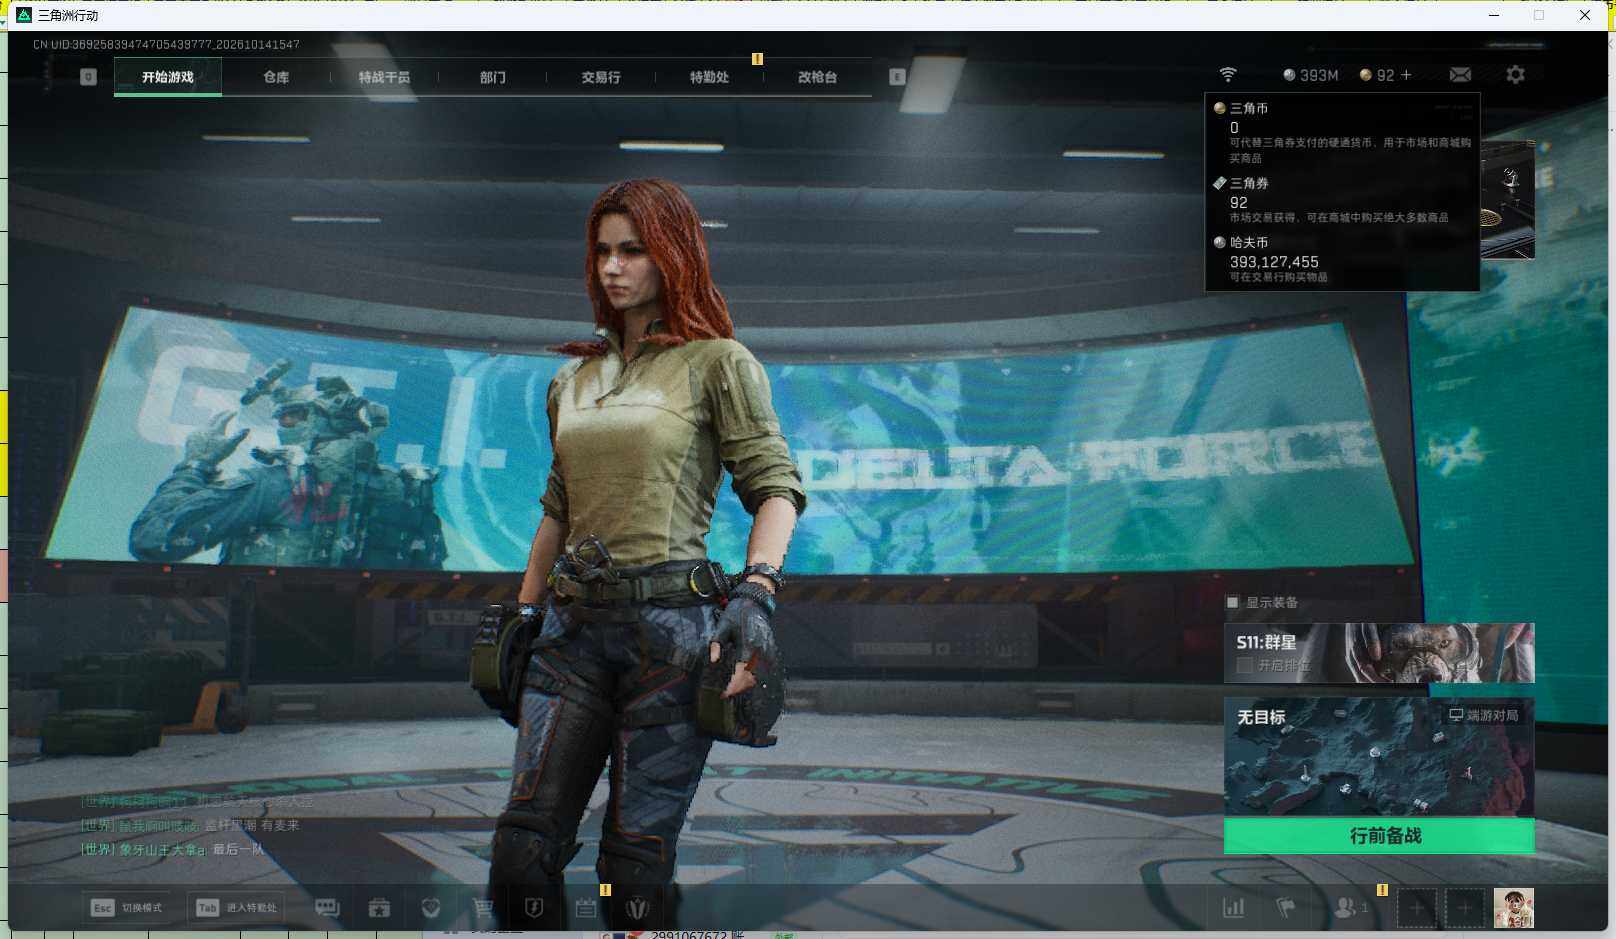
Task: Click the 393,127,455 amount in tooltip
Action: [x=1274, y=261]
